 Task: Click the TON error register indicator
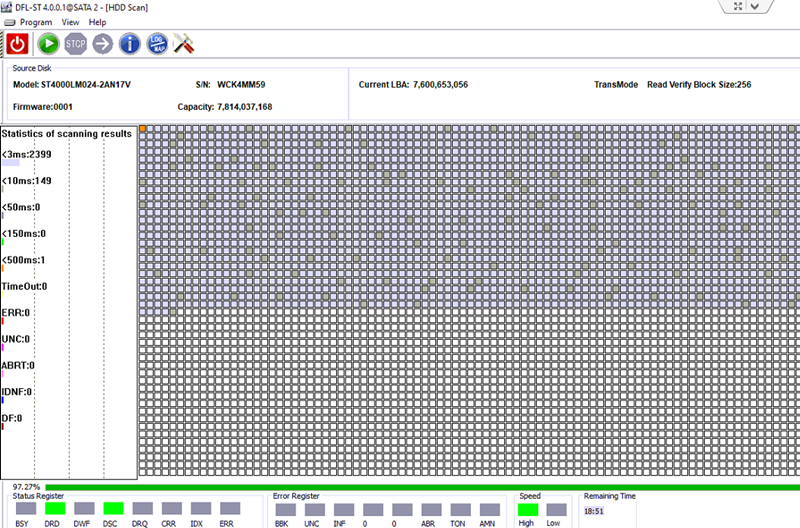pyautogui.click(x=460, y=510)
